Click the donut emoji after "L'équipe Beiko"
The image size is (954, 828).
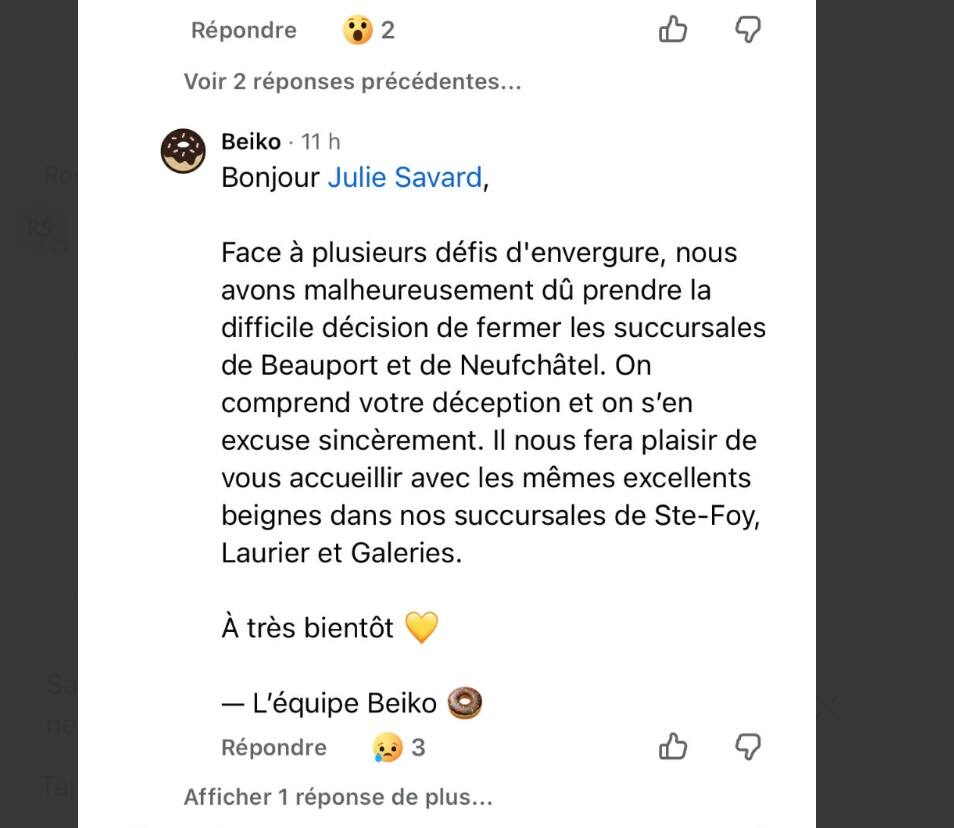pyautogui.click(x=465, y=703)
